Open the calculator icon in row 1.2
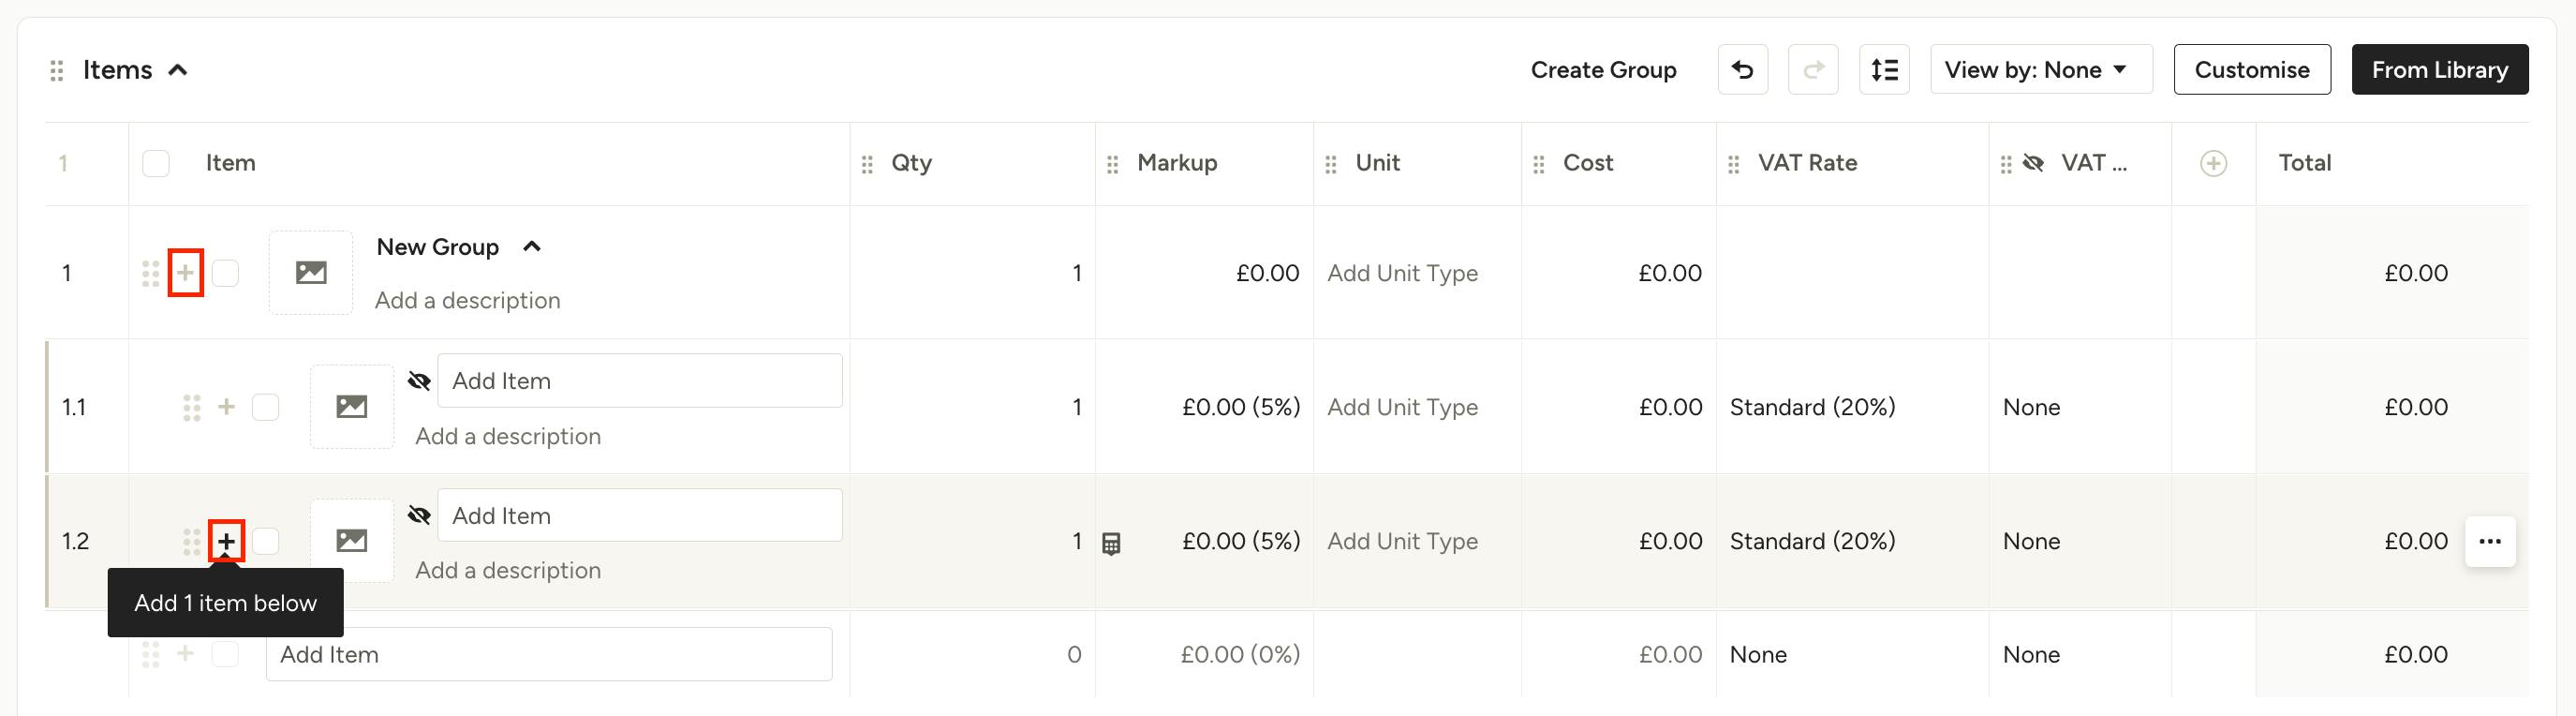The width and height of the screenshot is (2576, 716). pyautogui.click(x=1111, y=544)
